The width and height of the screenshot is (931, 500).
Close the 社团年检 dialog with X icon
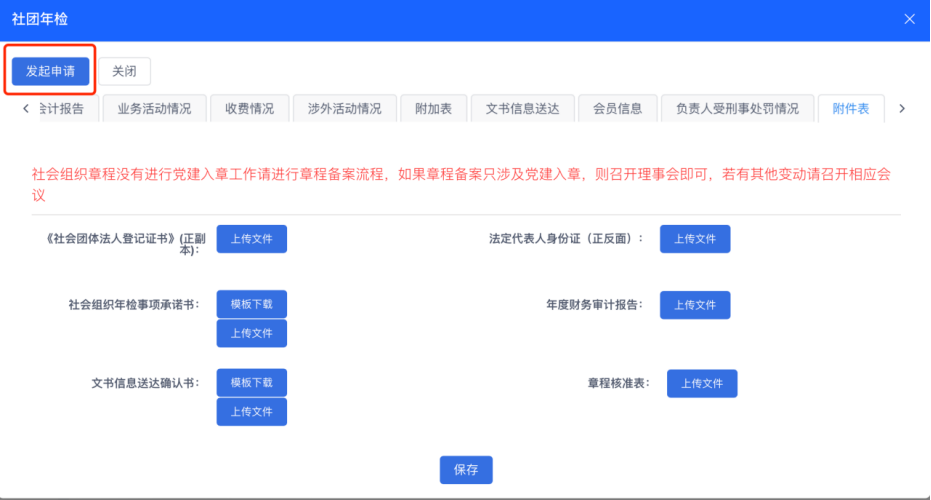[909, 19]
